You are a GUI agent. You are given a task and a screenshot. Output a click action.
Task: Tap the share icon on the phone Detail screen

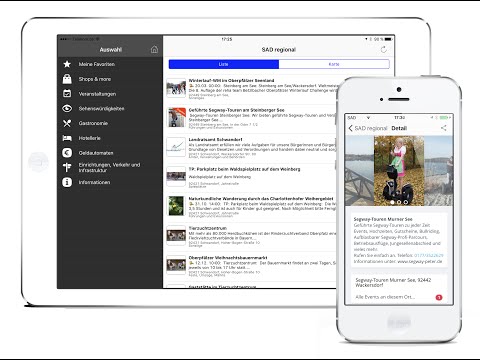tap(443, 128)
